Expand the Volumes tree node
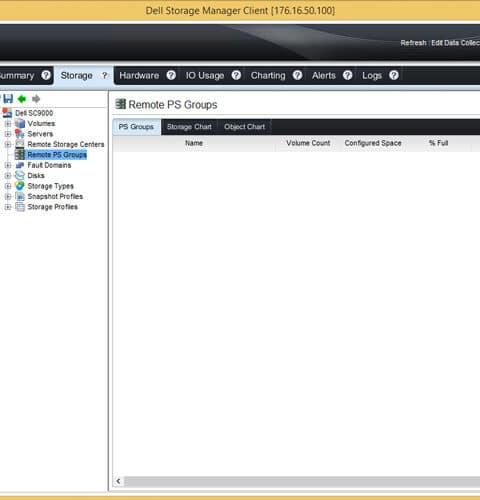The image size is (480, 500). point(8,124)
